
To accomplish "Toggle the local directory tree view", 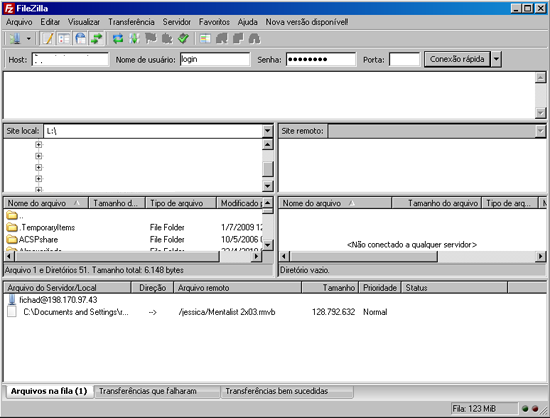I will (x=64, y=39).
